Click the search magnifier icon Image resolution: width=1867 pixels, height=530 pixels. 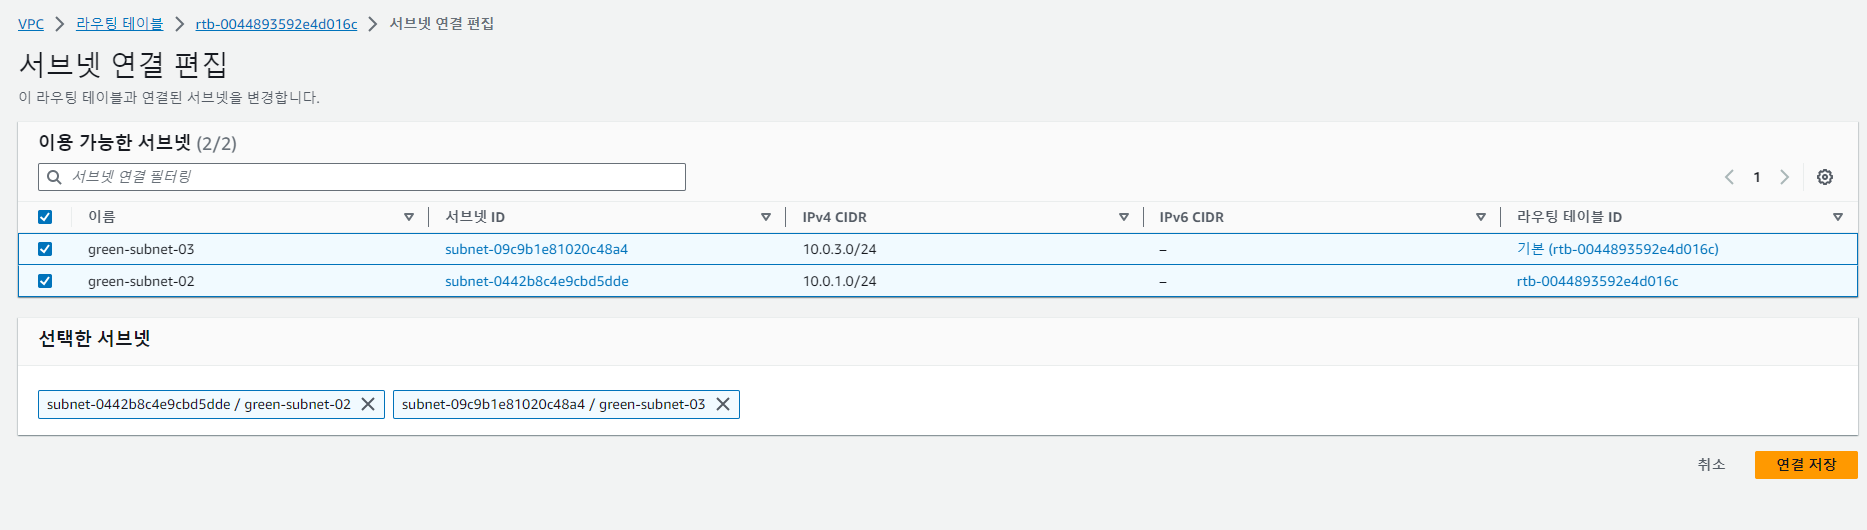[x=55, y=177]
